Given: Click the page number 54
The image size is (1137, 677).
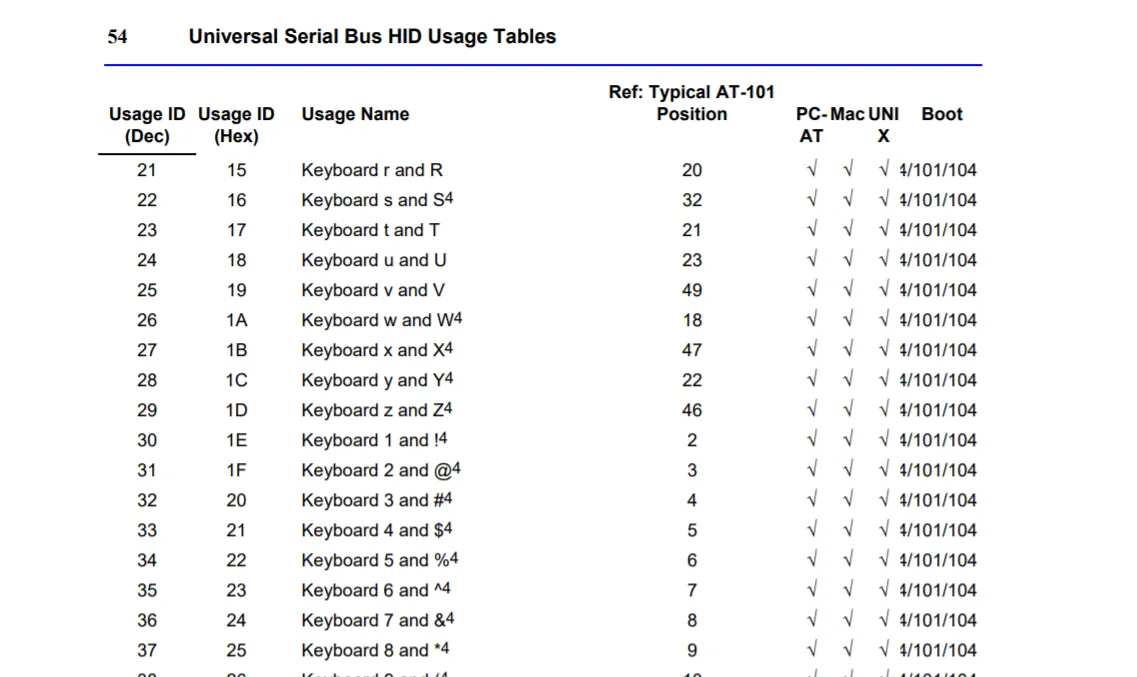Looking at the screenshot, I should (x=118, y=37).
